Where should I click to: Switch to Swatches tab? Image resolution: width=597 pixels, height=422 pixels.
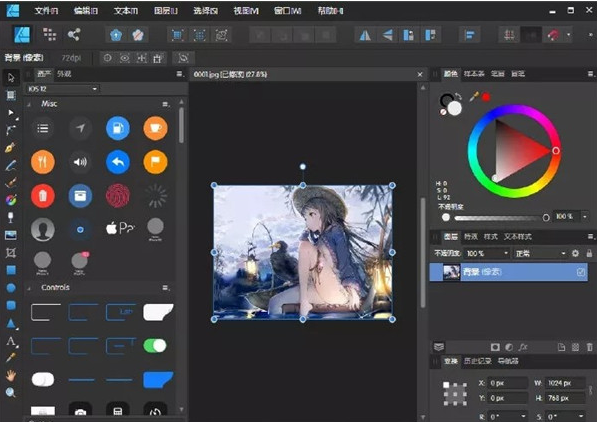[x=474, y=74]
